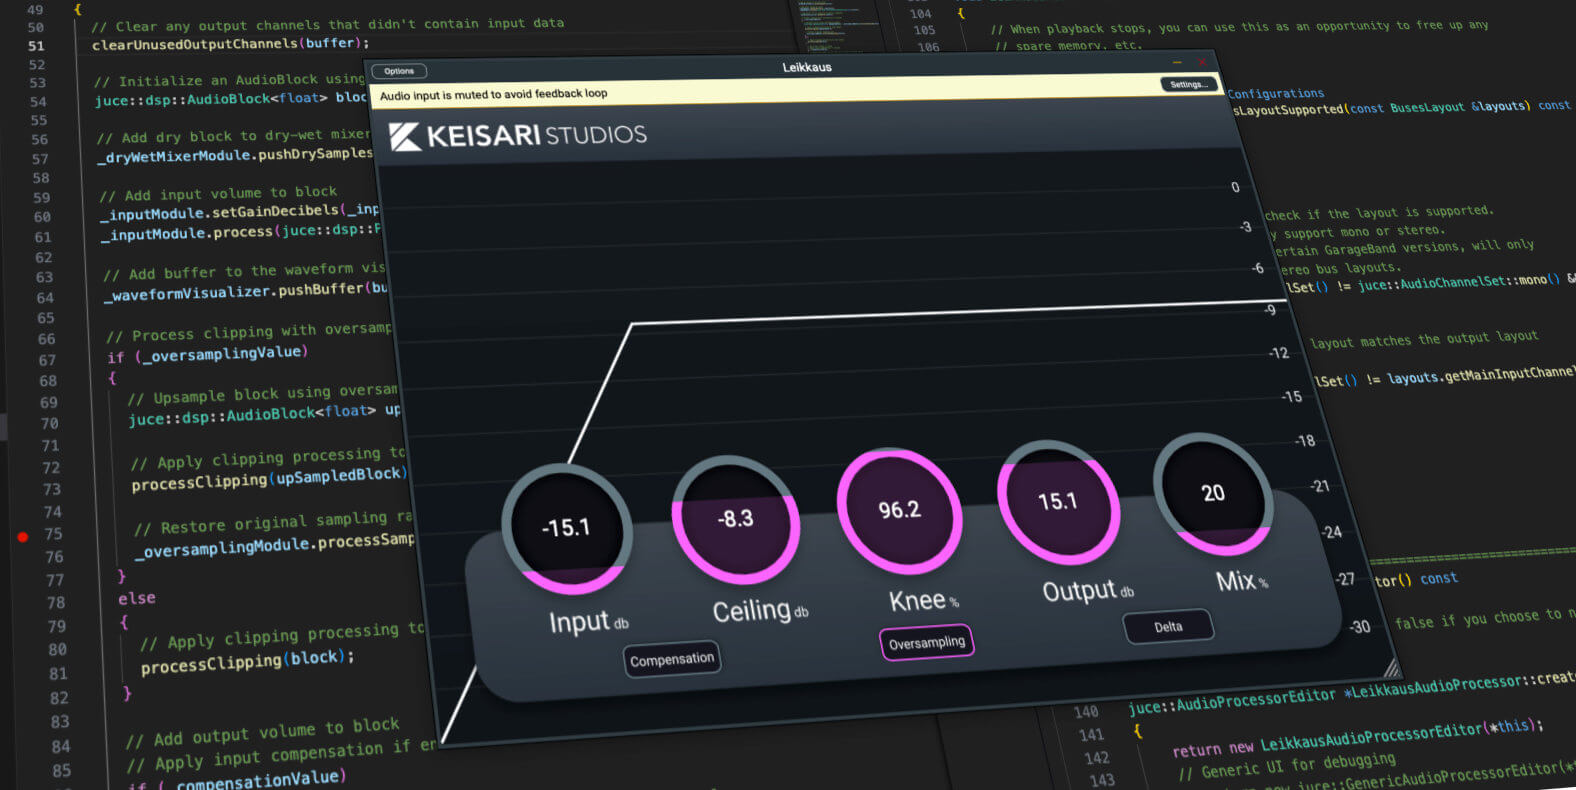Click the Knee knob showing 96.2
1576x790 pixels.
pos(899,510)
